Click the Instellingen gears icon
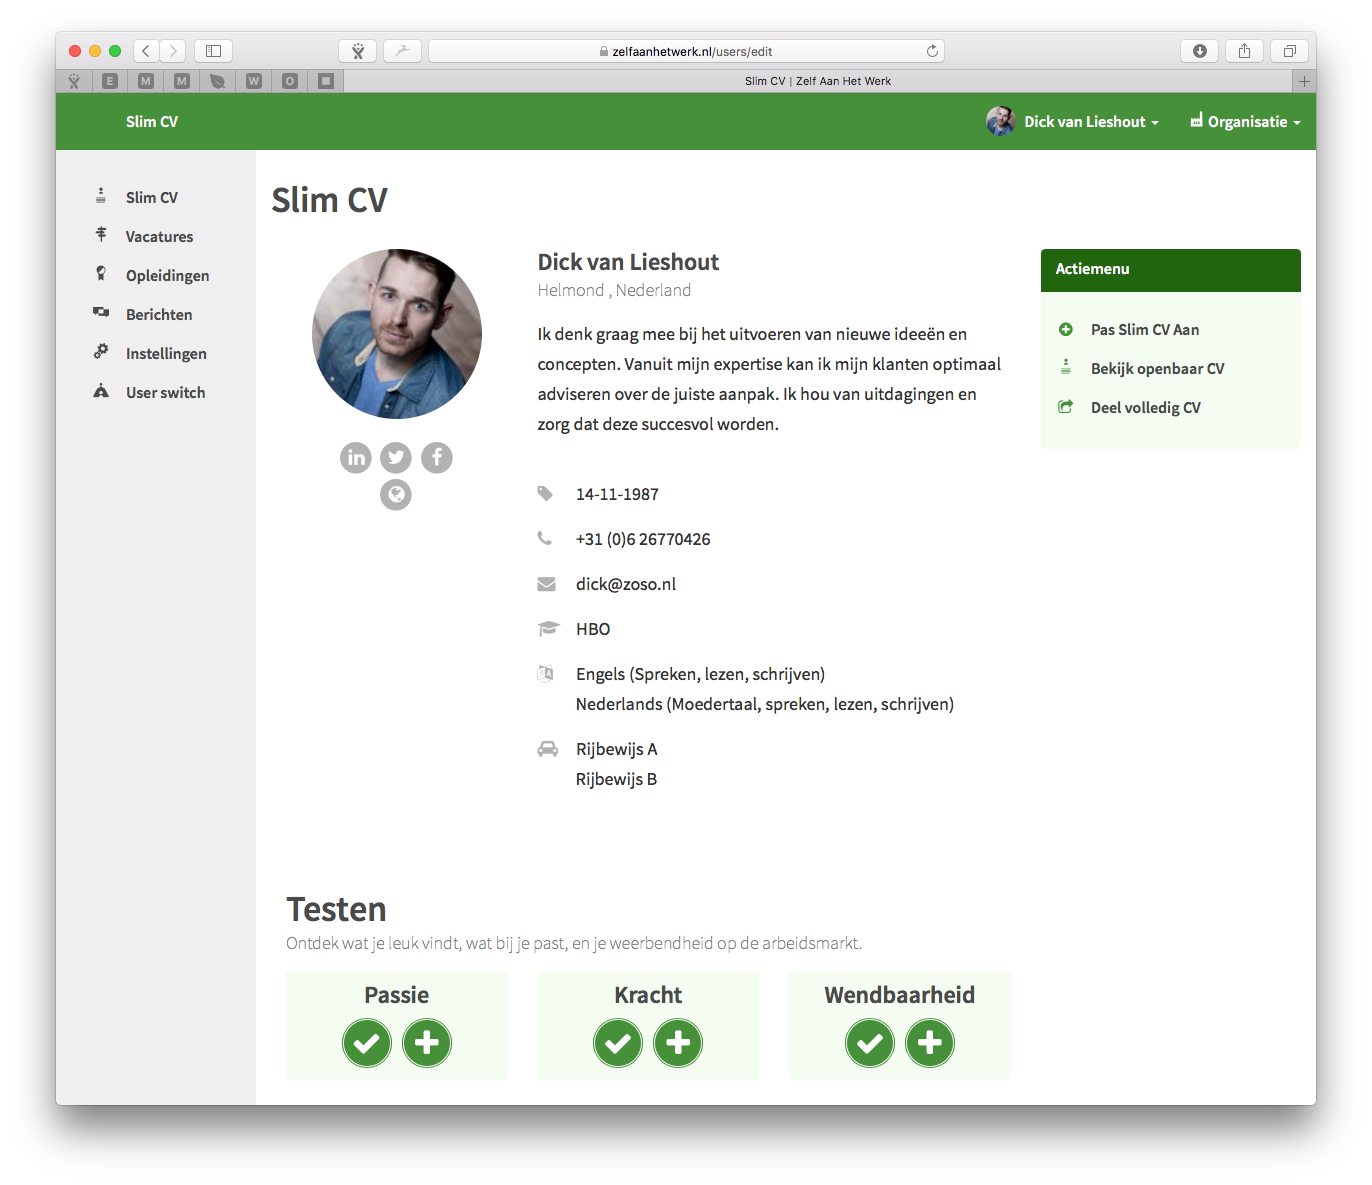The image size is (1372, 1185). point(101,352)
